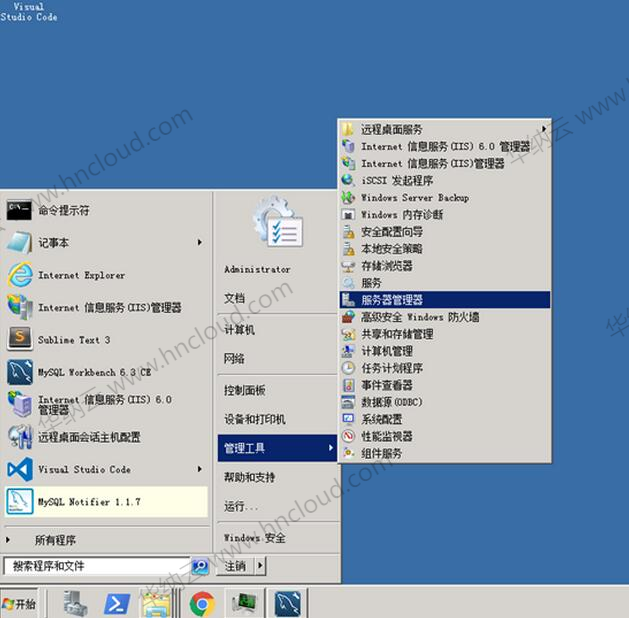The height and width of the screenshot is (618, 629).
Task: Click the 服务 gear icon
Action: (x=348, y=283)
